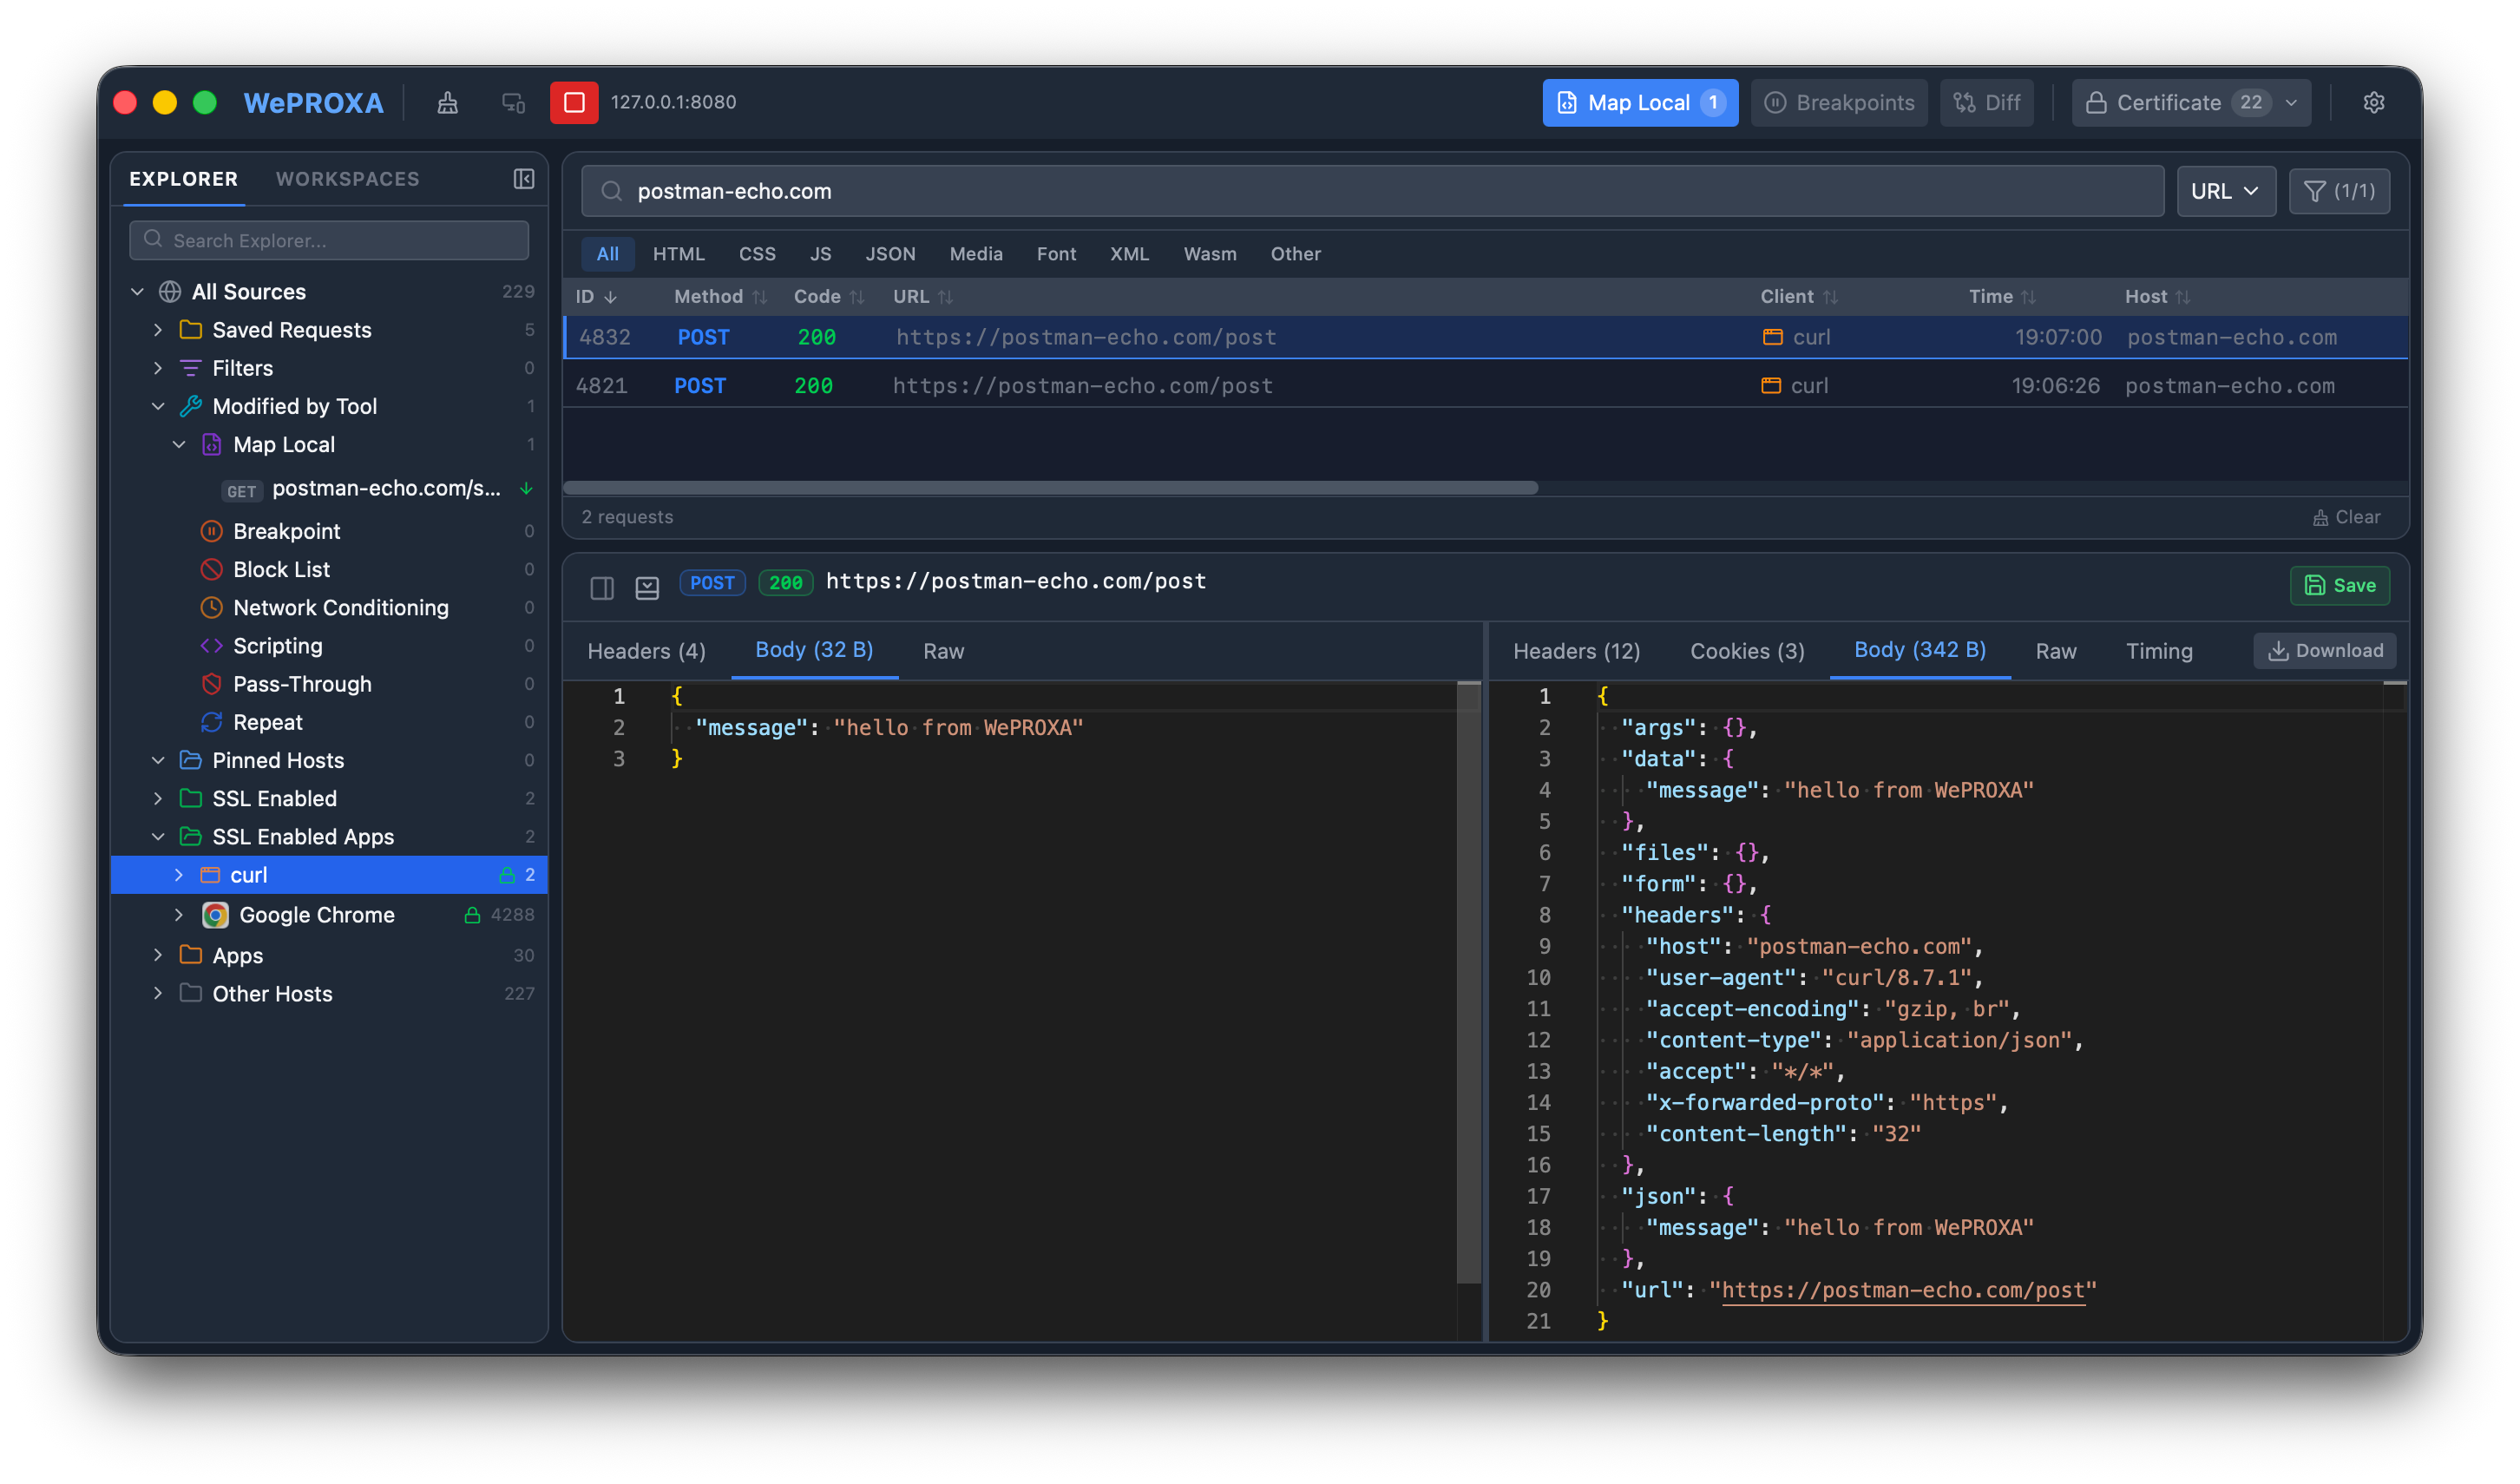
Task: Collapse the SSL Enabled Apps node
Action: tap(158, 837)
